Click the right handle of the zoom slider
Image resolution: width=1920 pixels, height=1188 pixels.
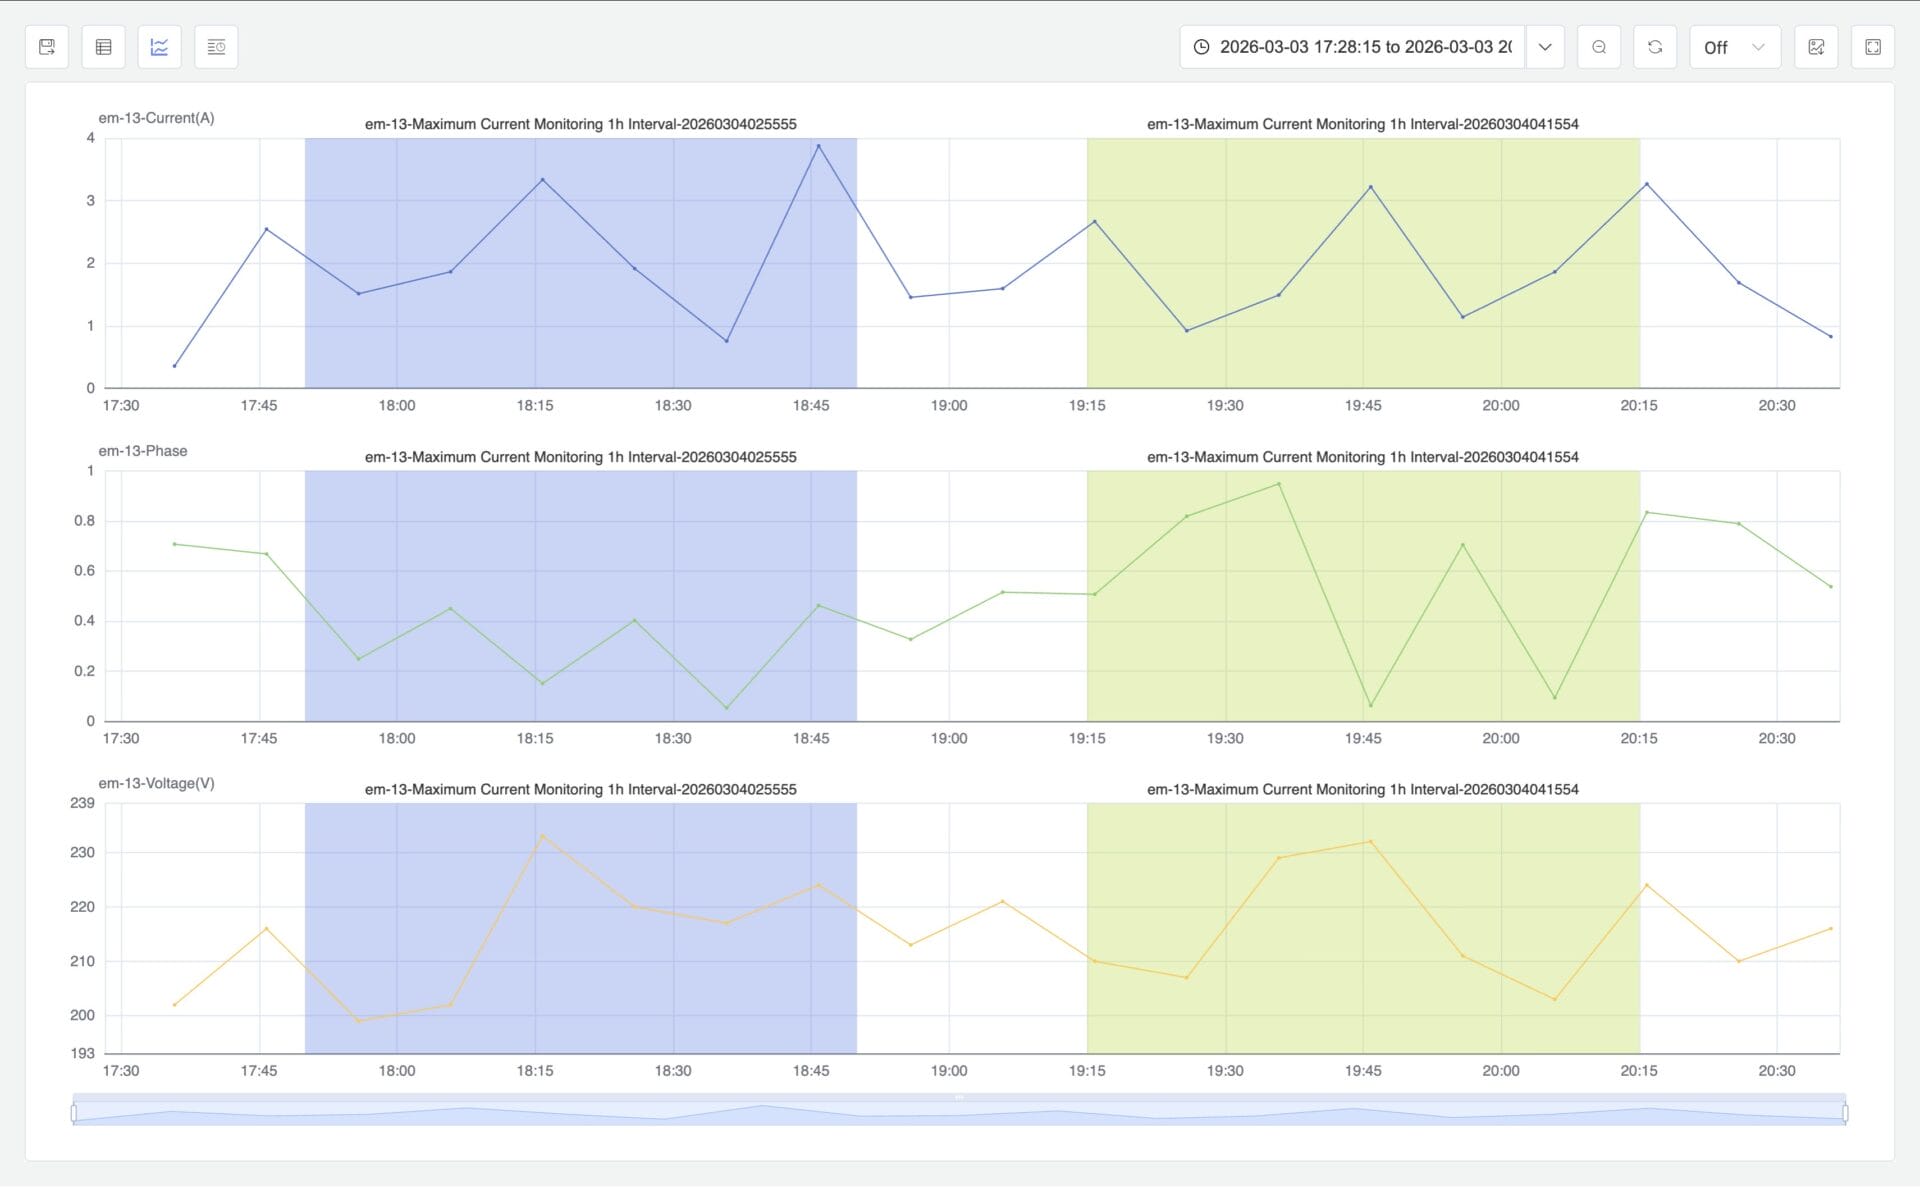pyautogui.click(x=1844, y=1113)
